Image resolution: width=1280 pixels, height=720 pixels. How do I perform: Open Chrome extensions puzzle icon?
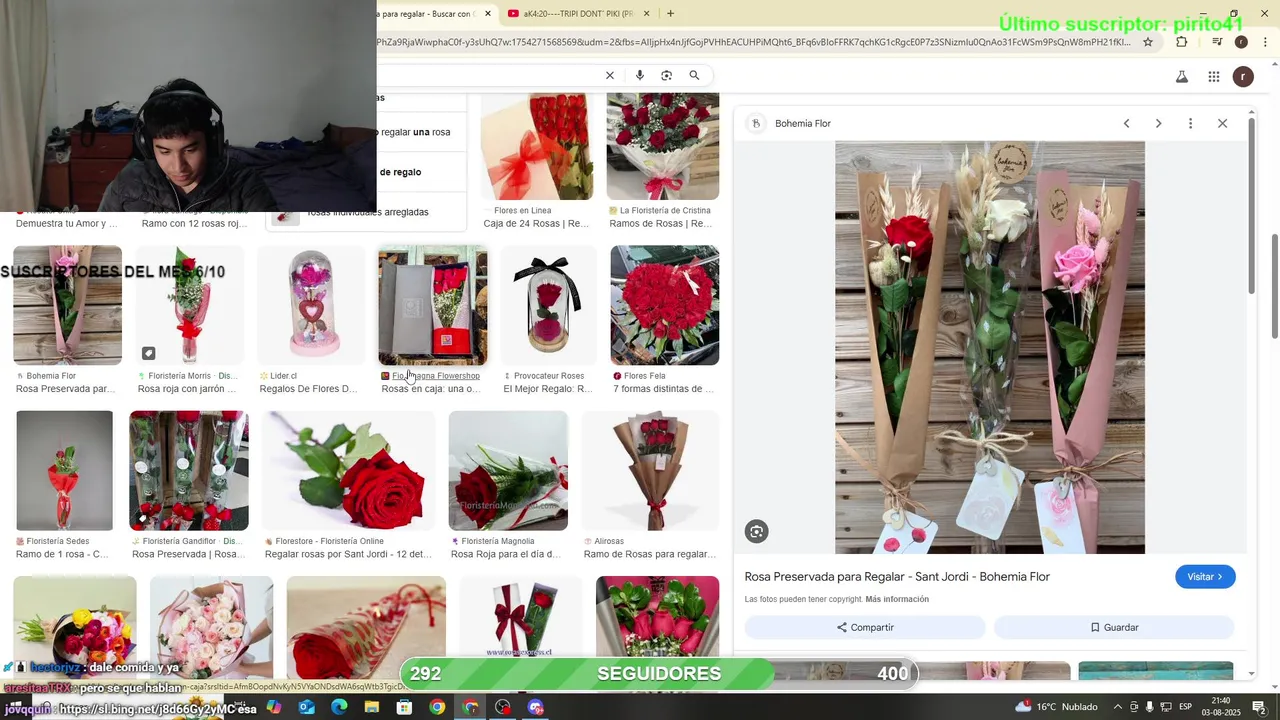click(1181, 42)
